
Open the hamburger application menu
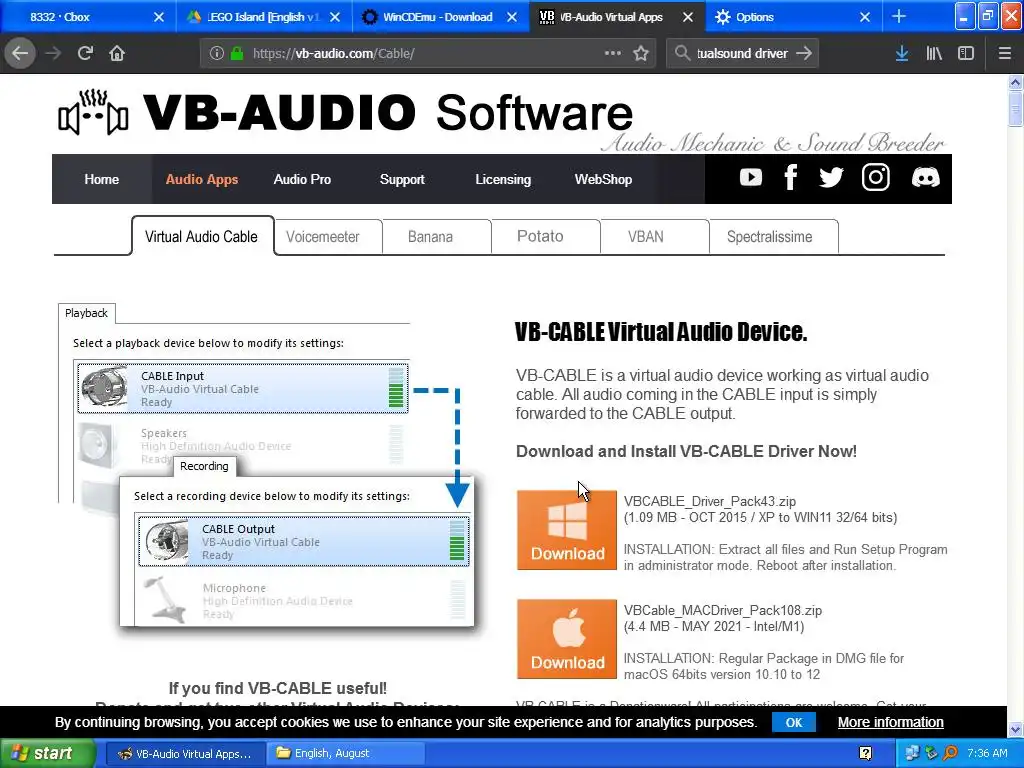[x=1005, y=54]
